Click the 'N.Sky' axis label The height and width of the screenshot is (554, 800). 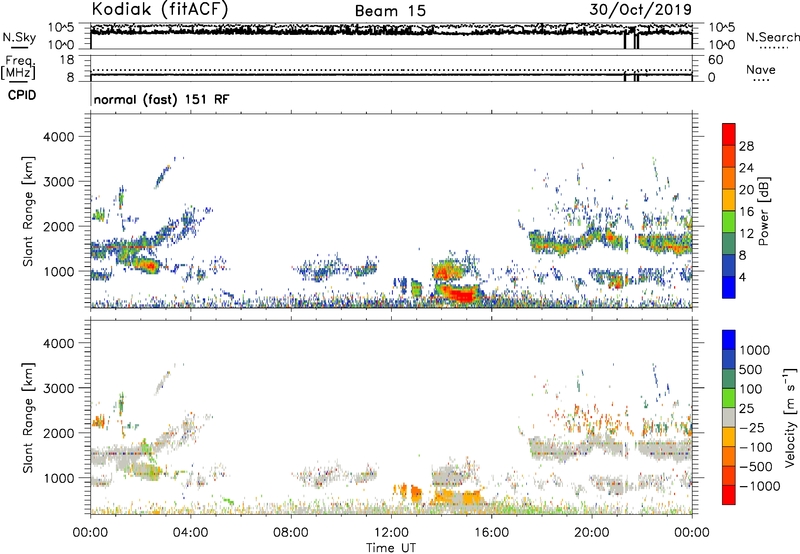pyautogui.click(x=19, y=37)
